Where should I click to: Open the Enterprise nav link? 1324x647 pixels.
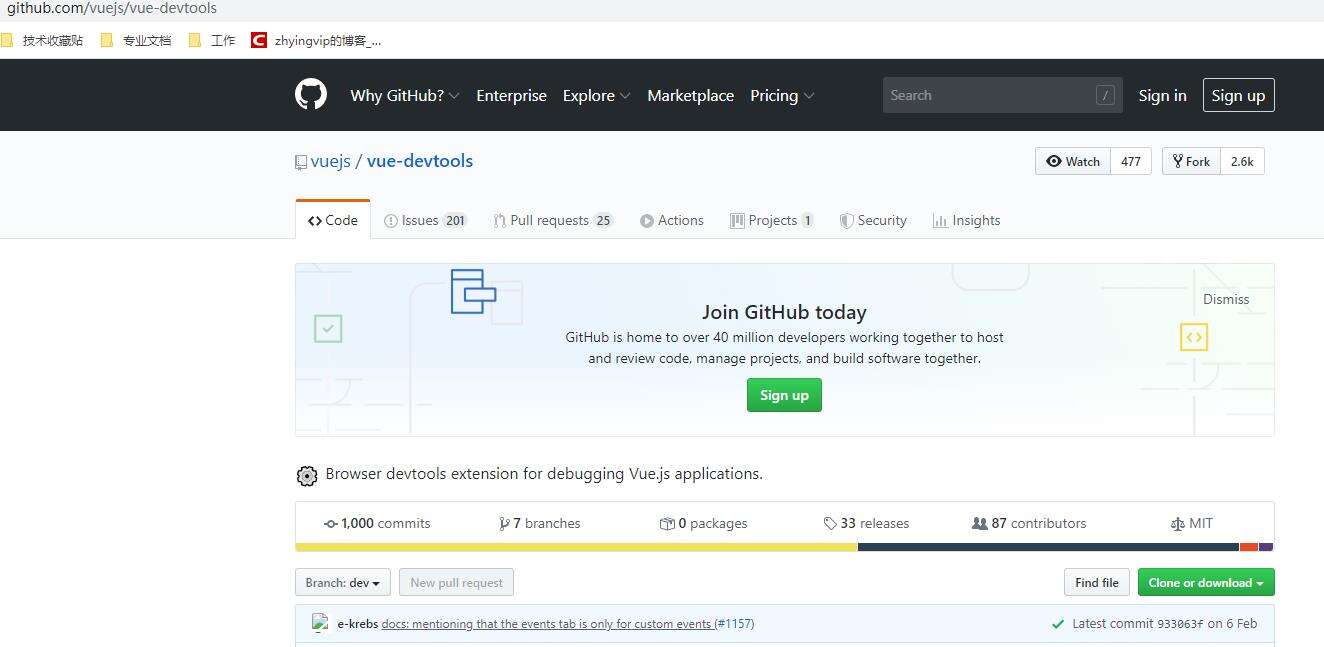pyautogui.click(x=511, y=96)
